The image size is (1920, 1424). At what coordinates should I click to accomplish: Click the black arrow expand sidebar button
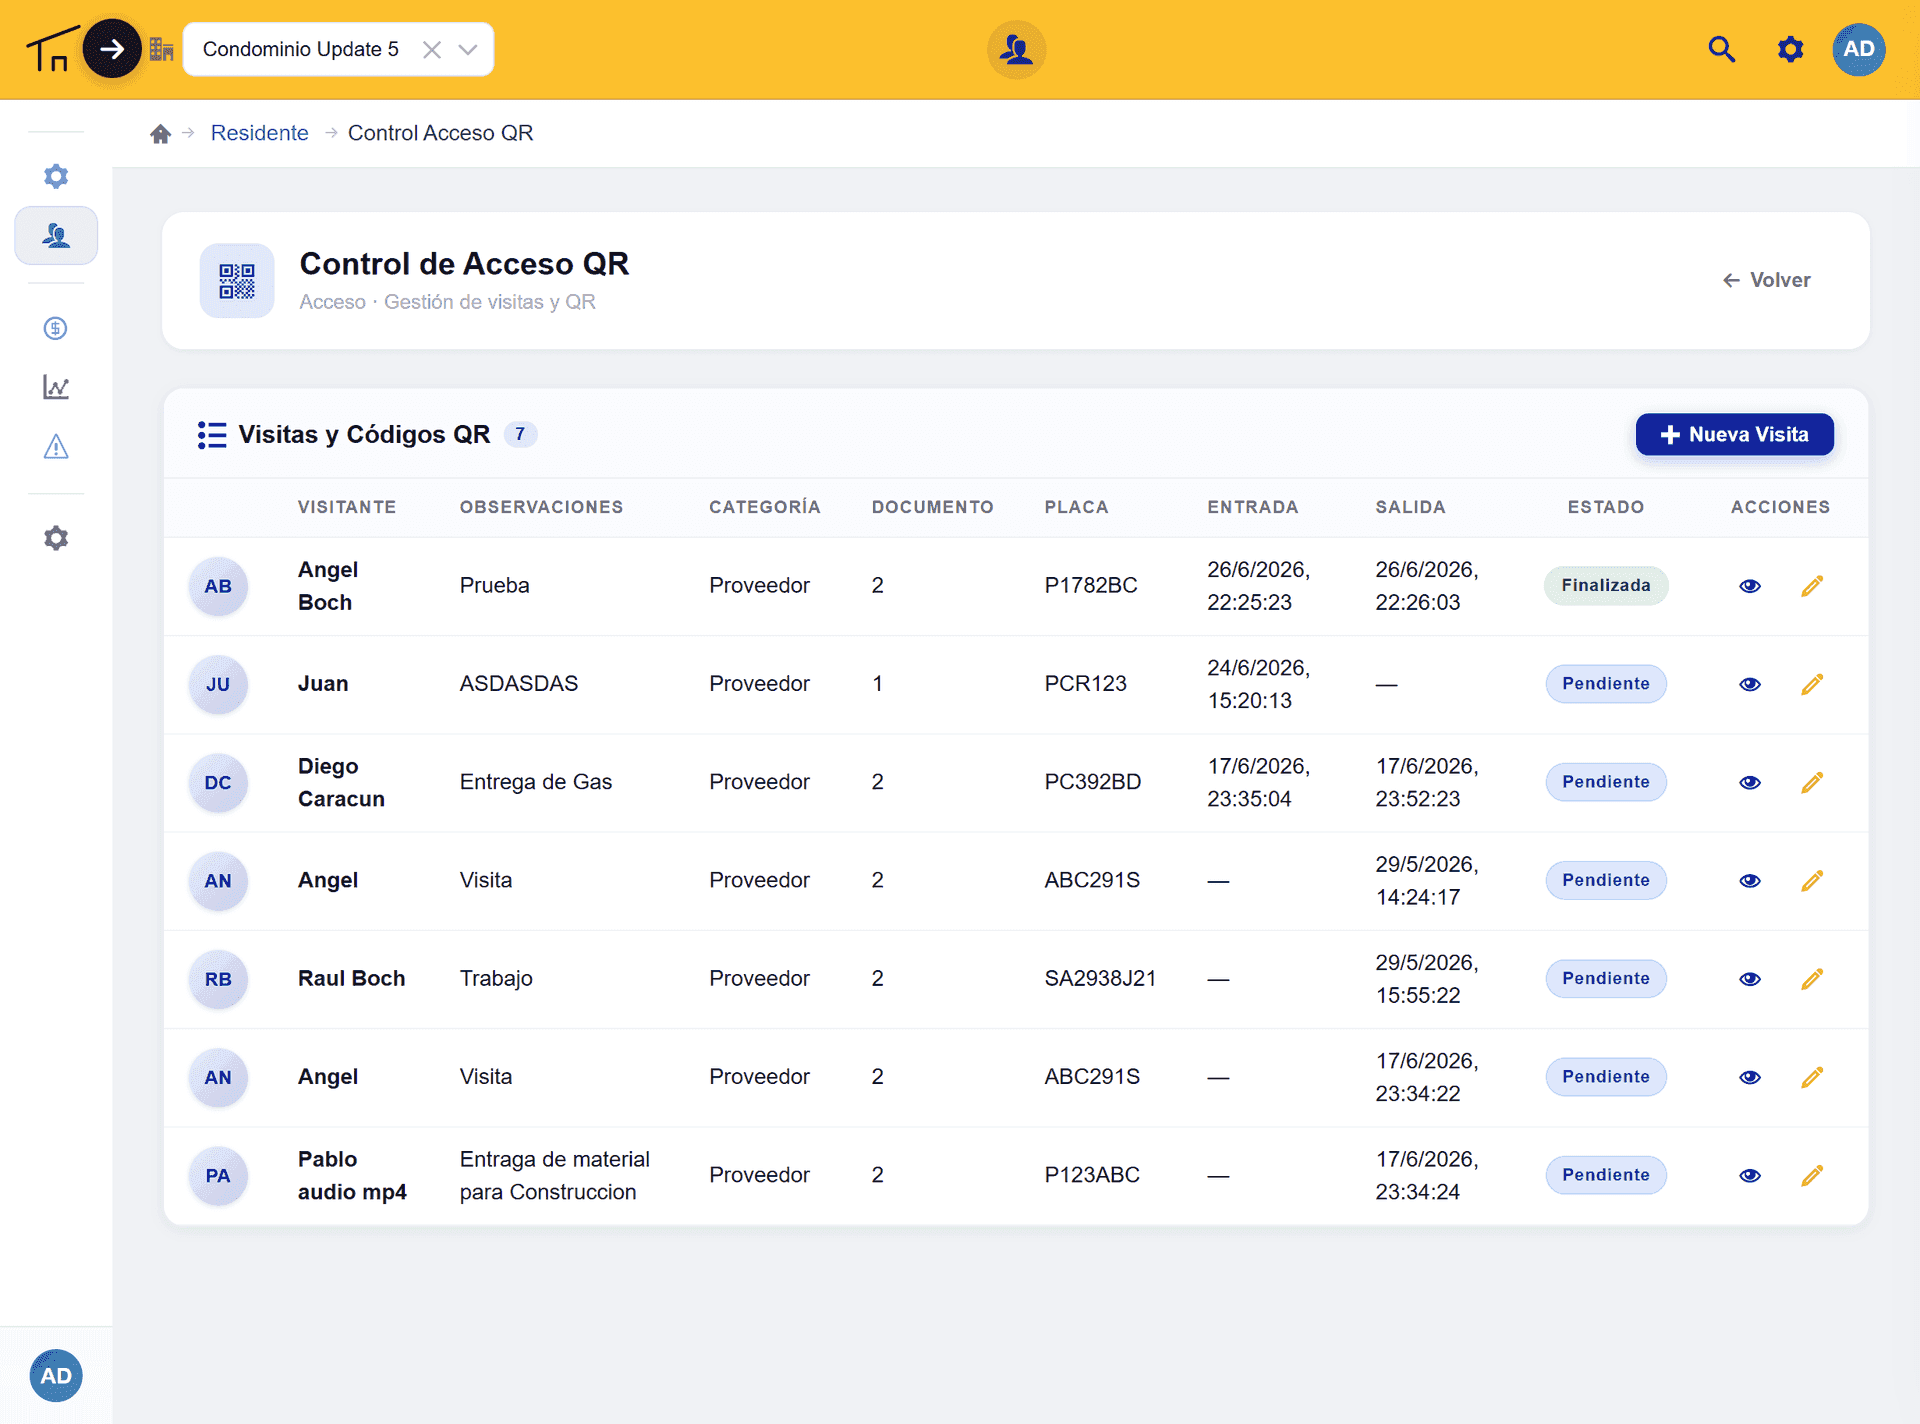click(111, 49)
